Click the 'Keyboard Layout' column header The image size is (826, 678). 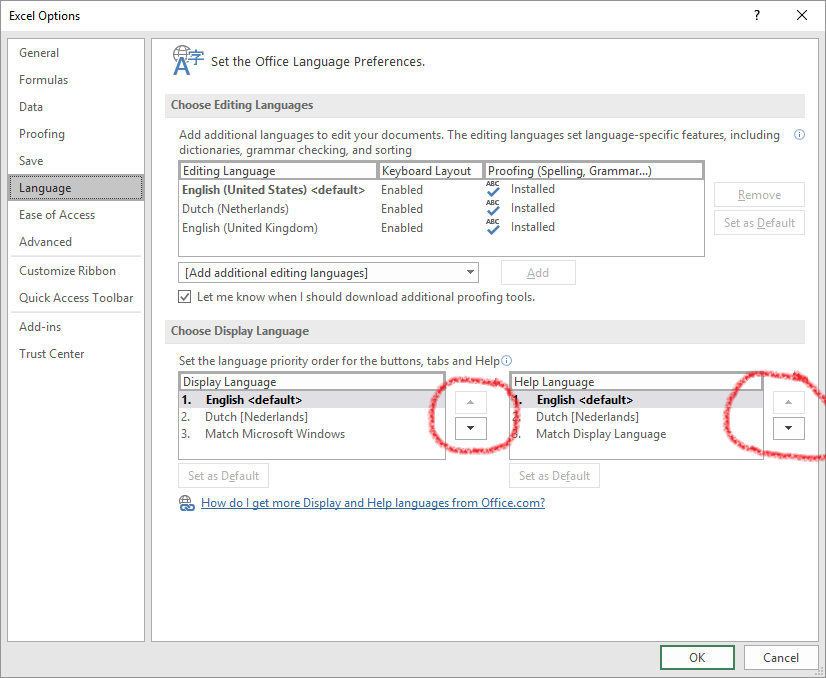[430, 171]
